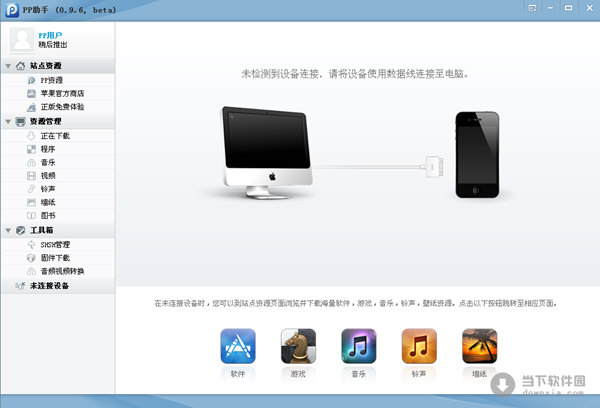
Task: Click the PP资源 sidebar icon
Action: coord(31,80)
